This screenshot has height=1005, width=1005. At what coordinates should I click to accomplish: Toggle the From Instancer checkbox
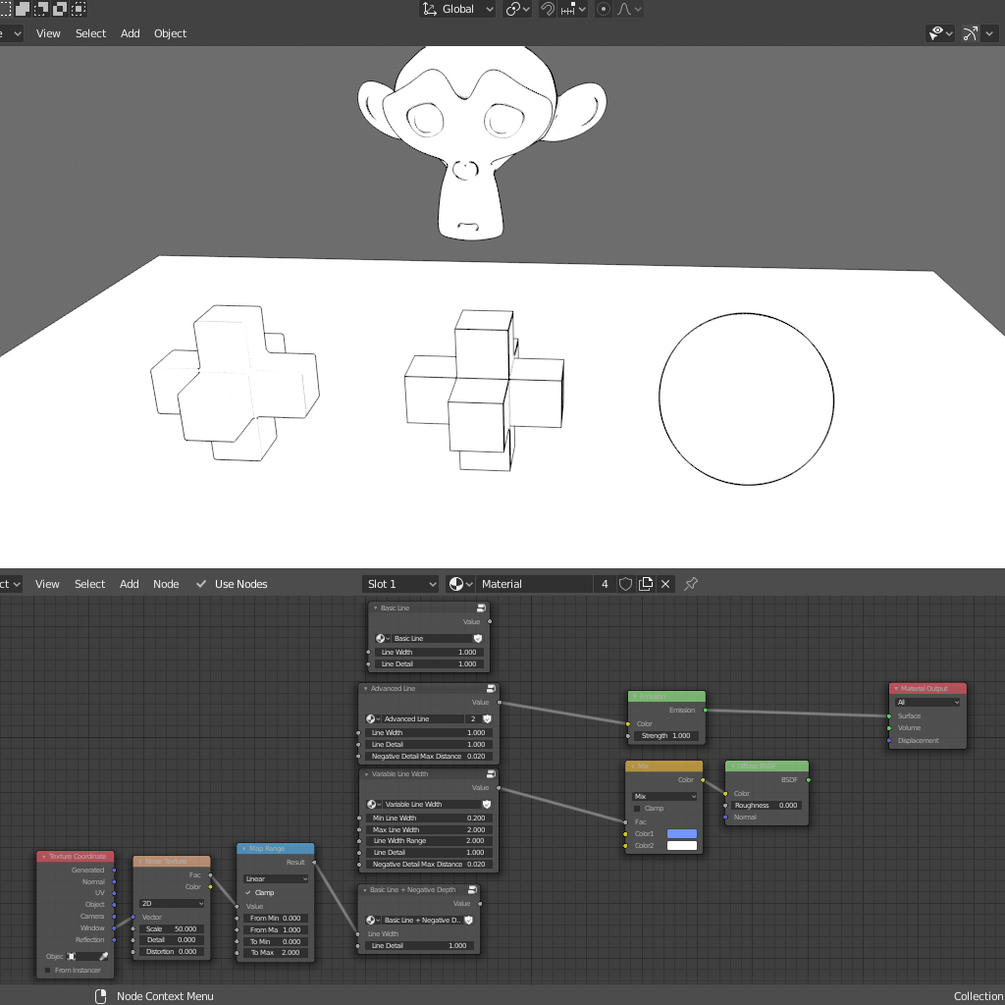(47, 970)
